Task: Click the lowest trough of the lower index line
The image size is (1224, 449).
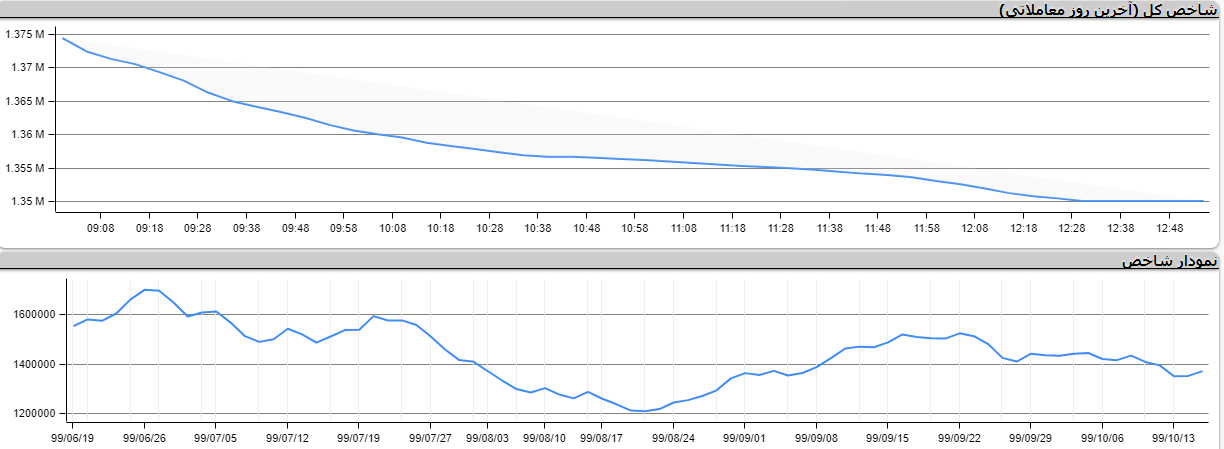Action: 645,411
